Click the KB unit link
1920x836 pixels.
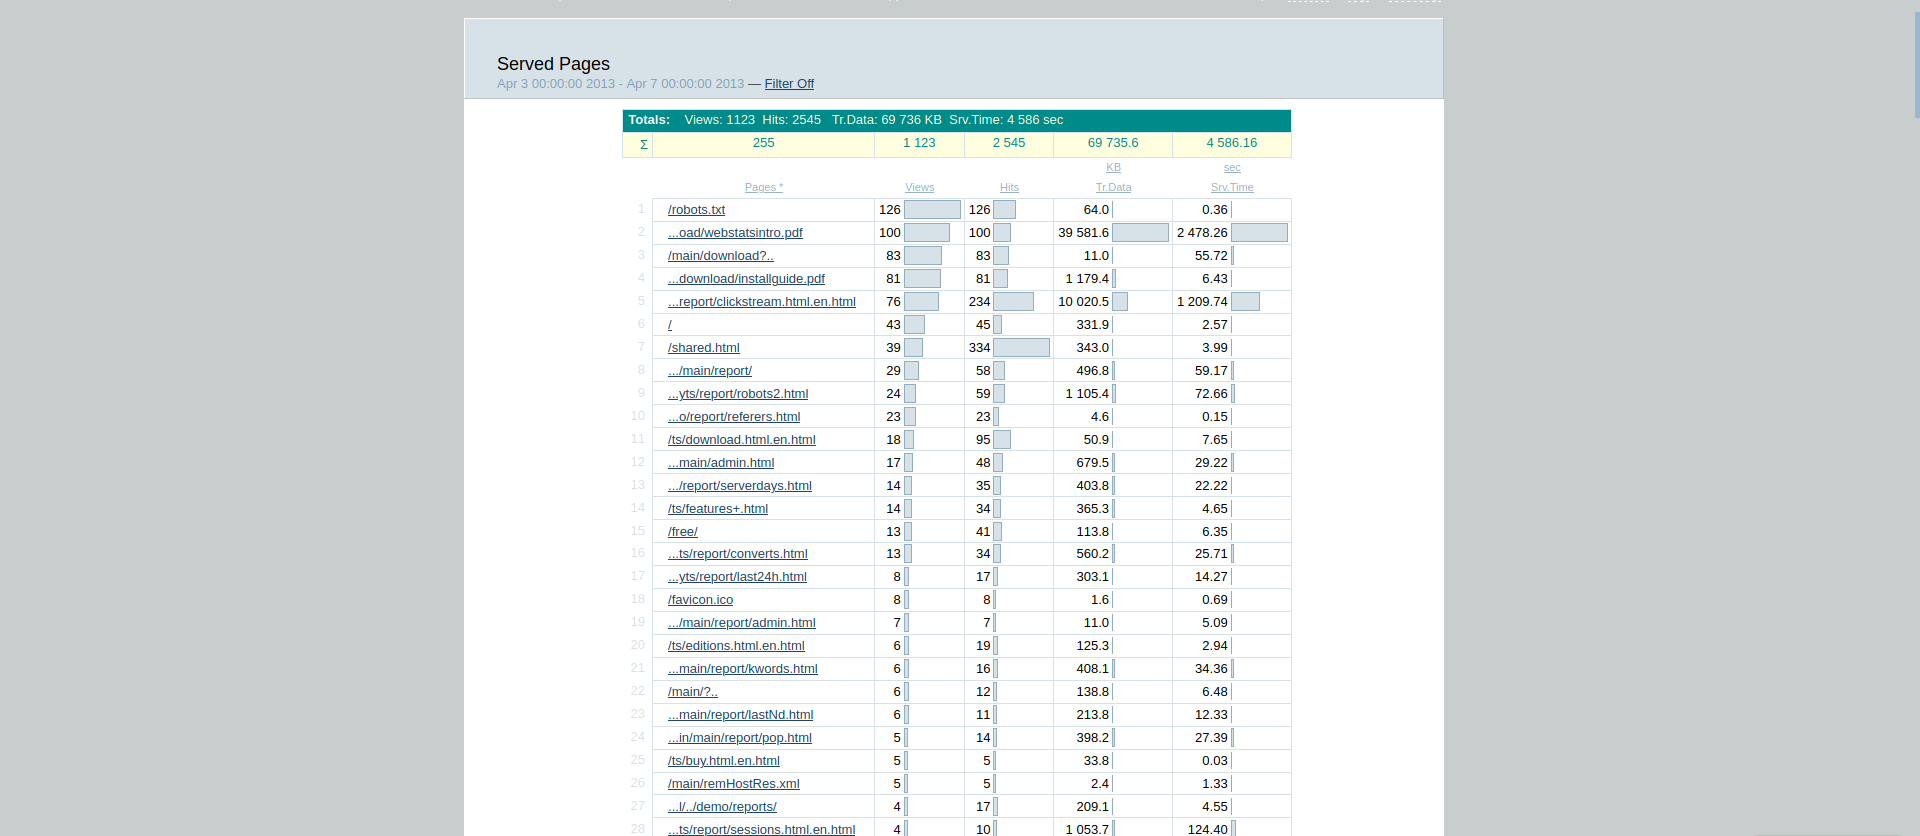tap(1113, 168)
